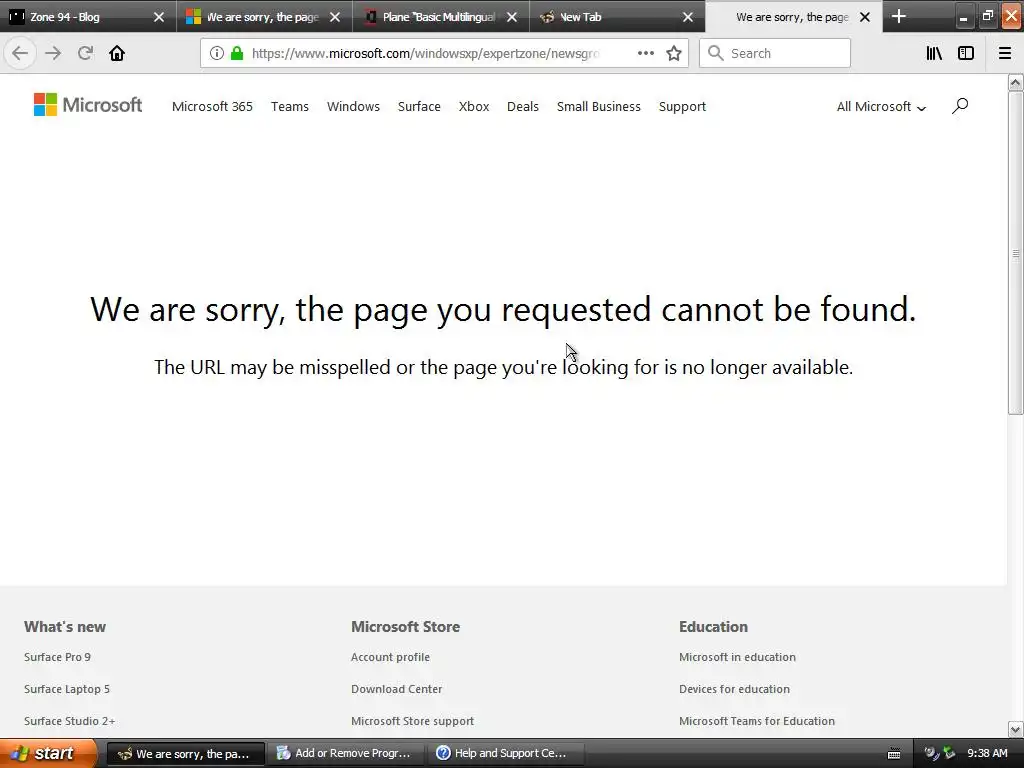This screenshot has height=768, width=1024.
Task: Click the forward navigation arrow
Action: click(53, 53)
